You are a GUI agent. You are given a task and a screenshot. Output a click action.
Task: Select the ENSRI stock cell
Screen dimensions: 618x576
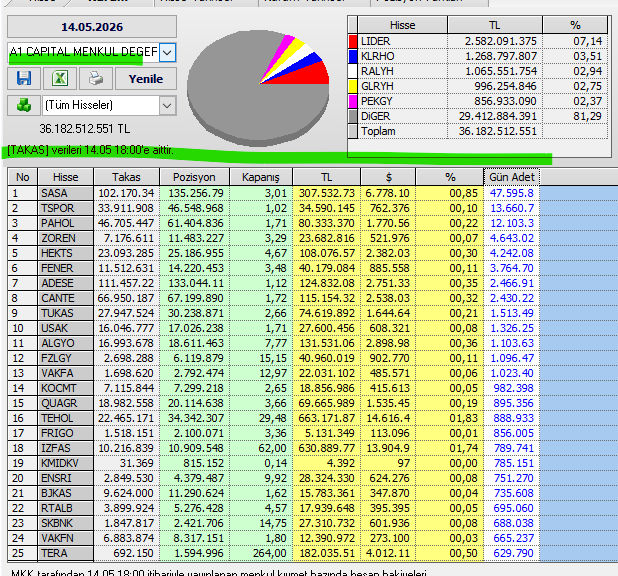[66, 478]
